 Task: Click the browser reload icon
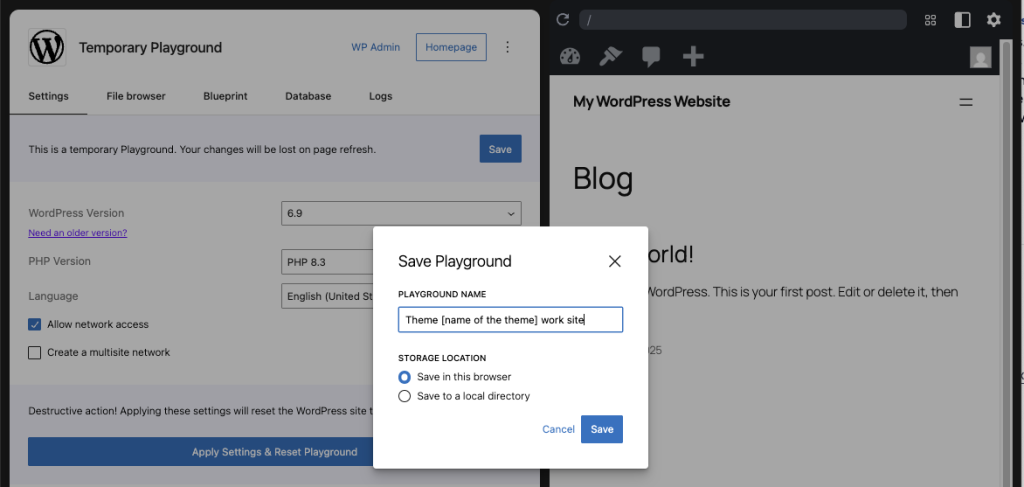click(x=562, y=20)
